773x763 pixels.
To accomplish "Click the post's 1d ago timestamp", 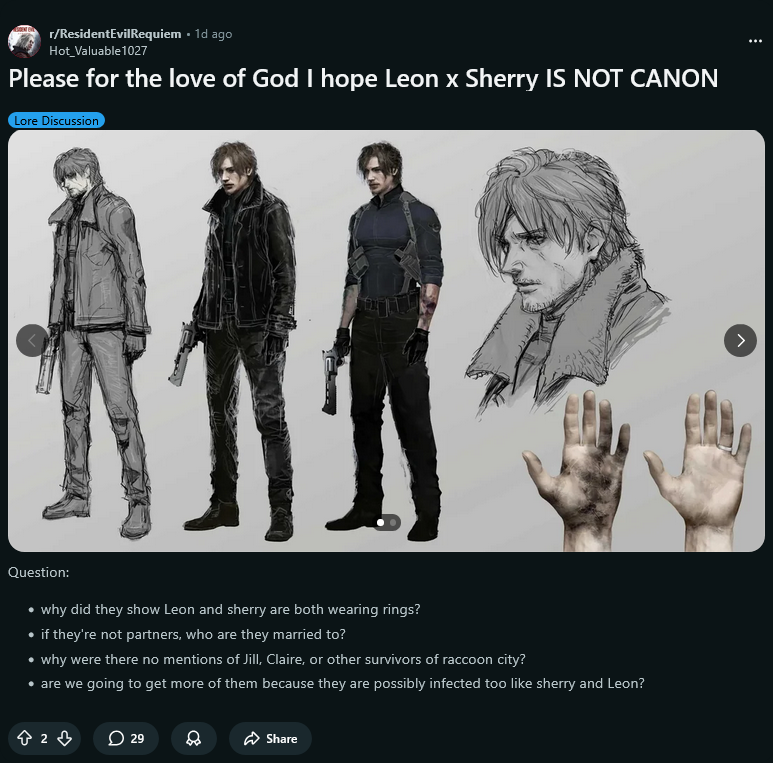I will coord(213,34).
